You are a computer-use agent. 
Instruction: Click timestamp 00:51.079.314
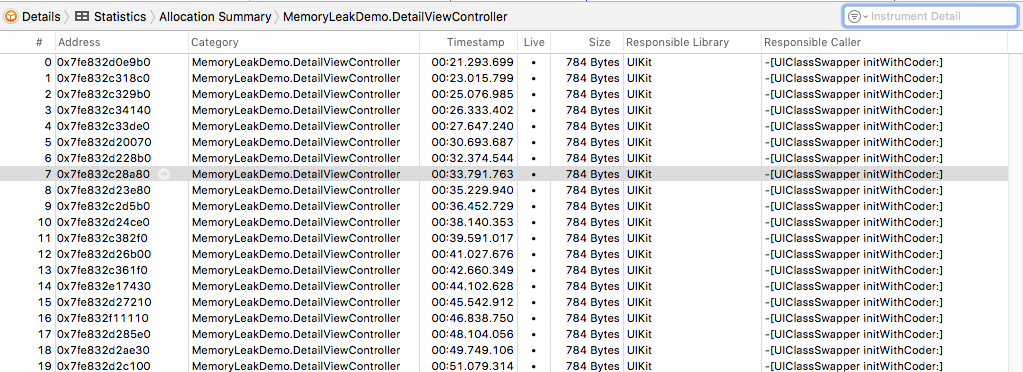[472, 366]
